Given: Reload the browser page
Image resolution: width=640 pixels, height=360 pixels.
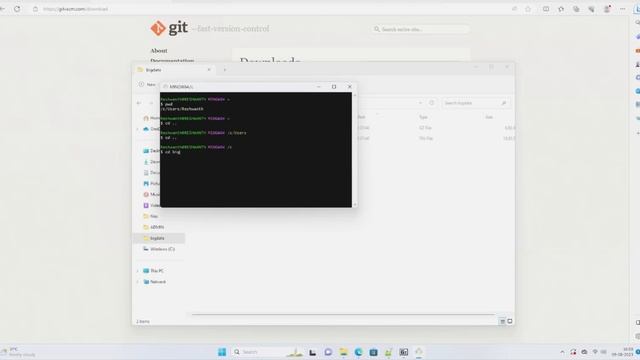Looking at the screenshot, I should pyautogui.click(x=17, y=9).
